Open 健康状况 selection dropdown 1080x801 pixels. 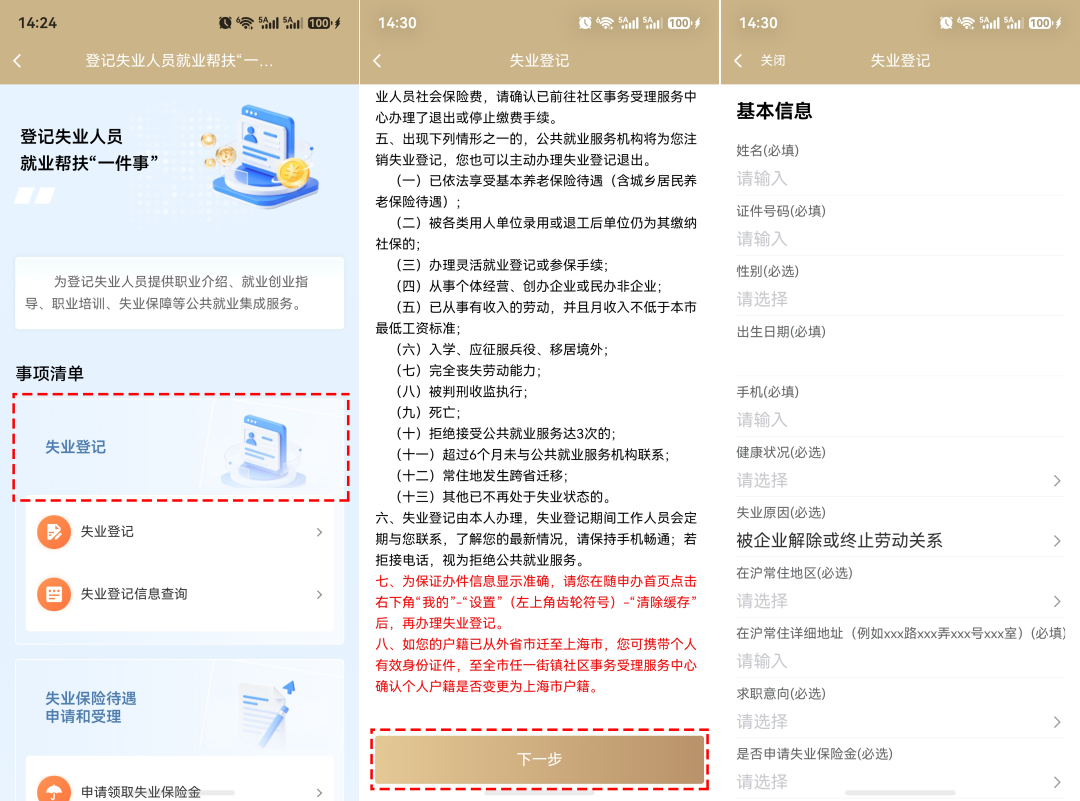pos(900,481)
